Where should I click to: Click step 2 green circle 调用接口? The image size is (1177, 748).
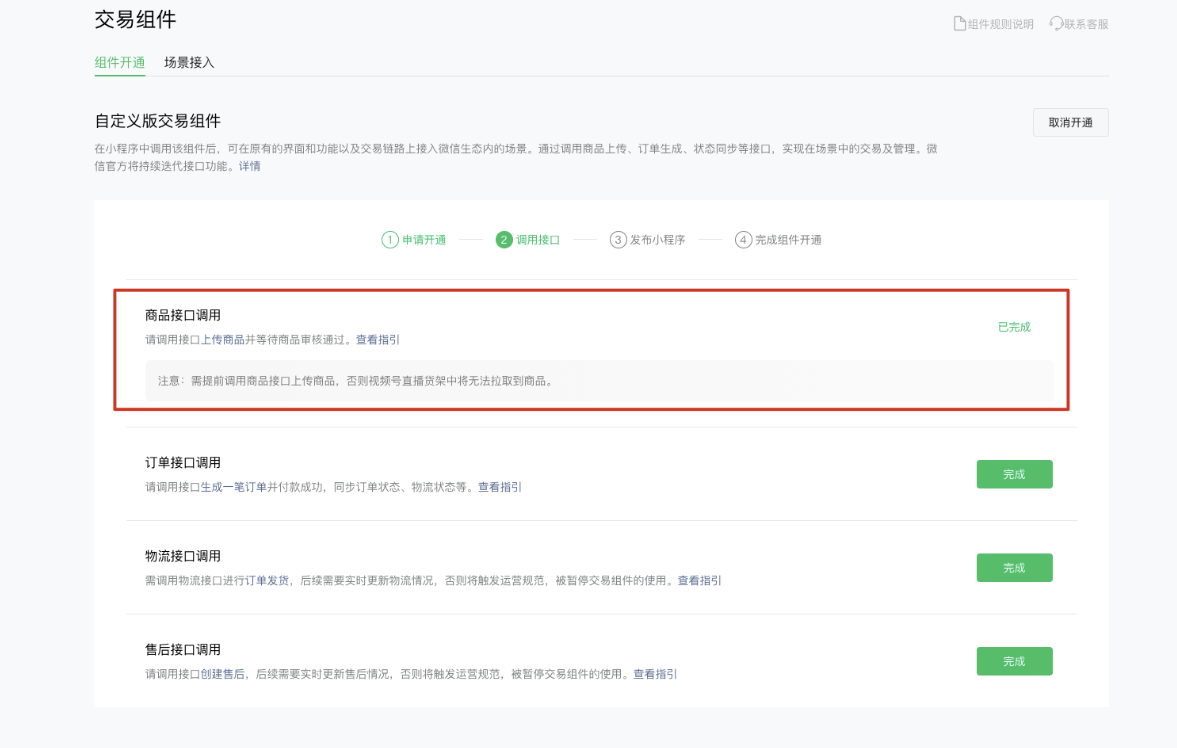click(504, 240)
